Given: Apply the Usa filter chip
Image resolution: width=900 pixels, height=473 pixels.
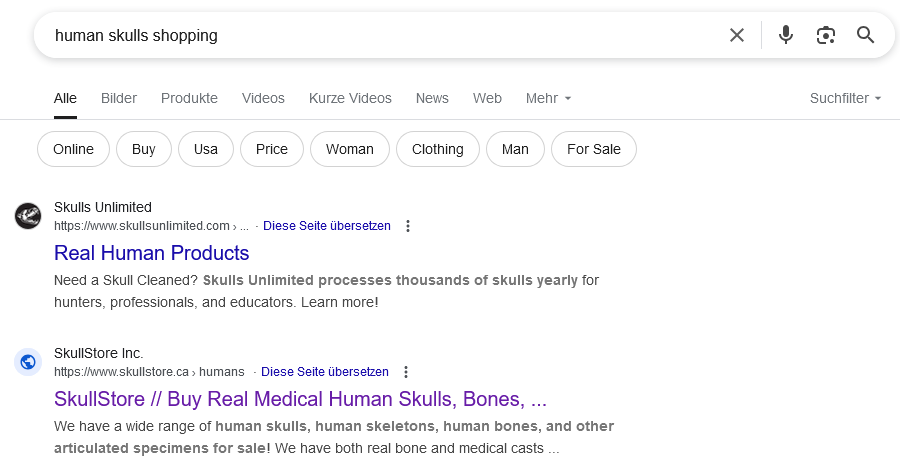Looking at the screenshot, I should [205, 149].
